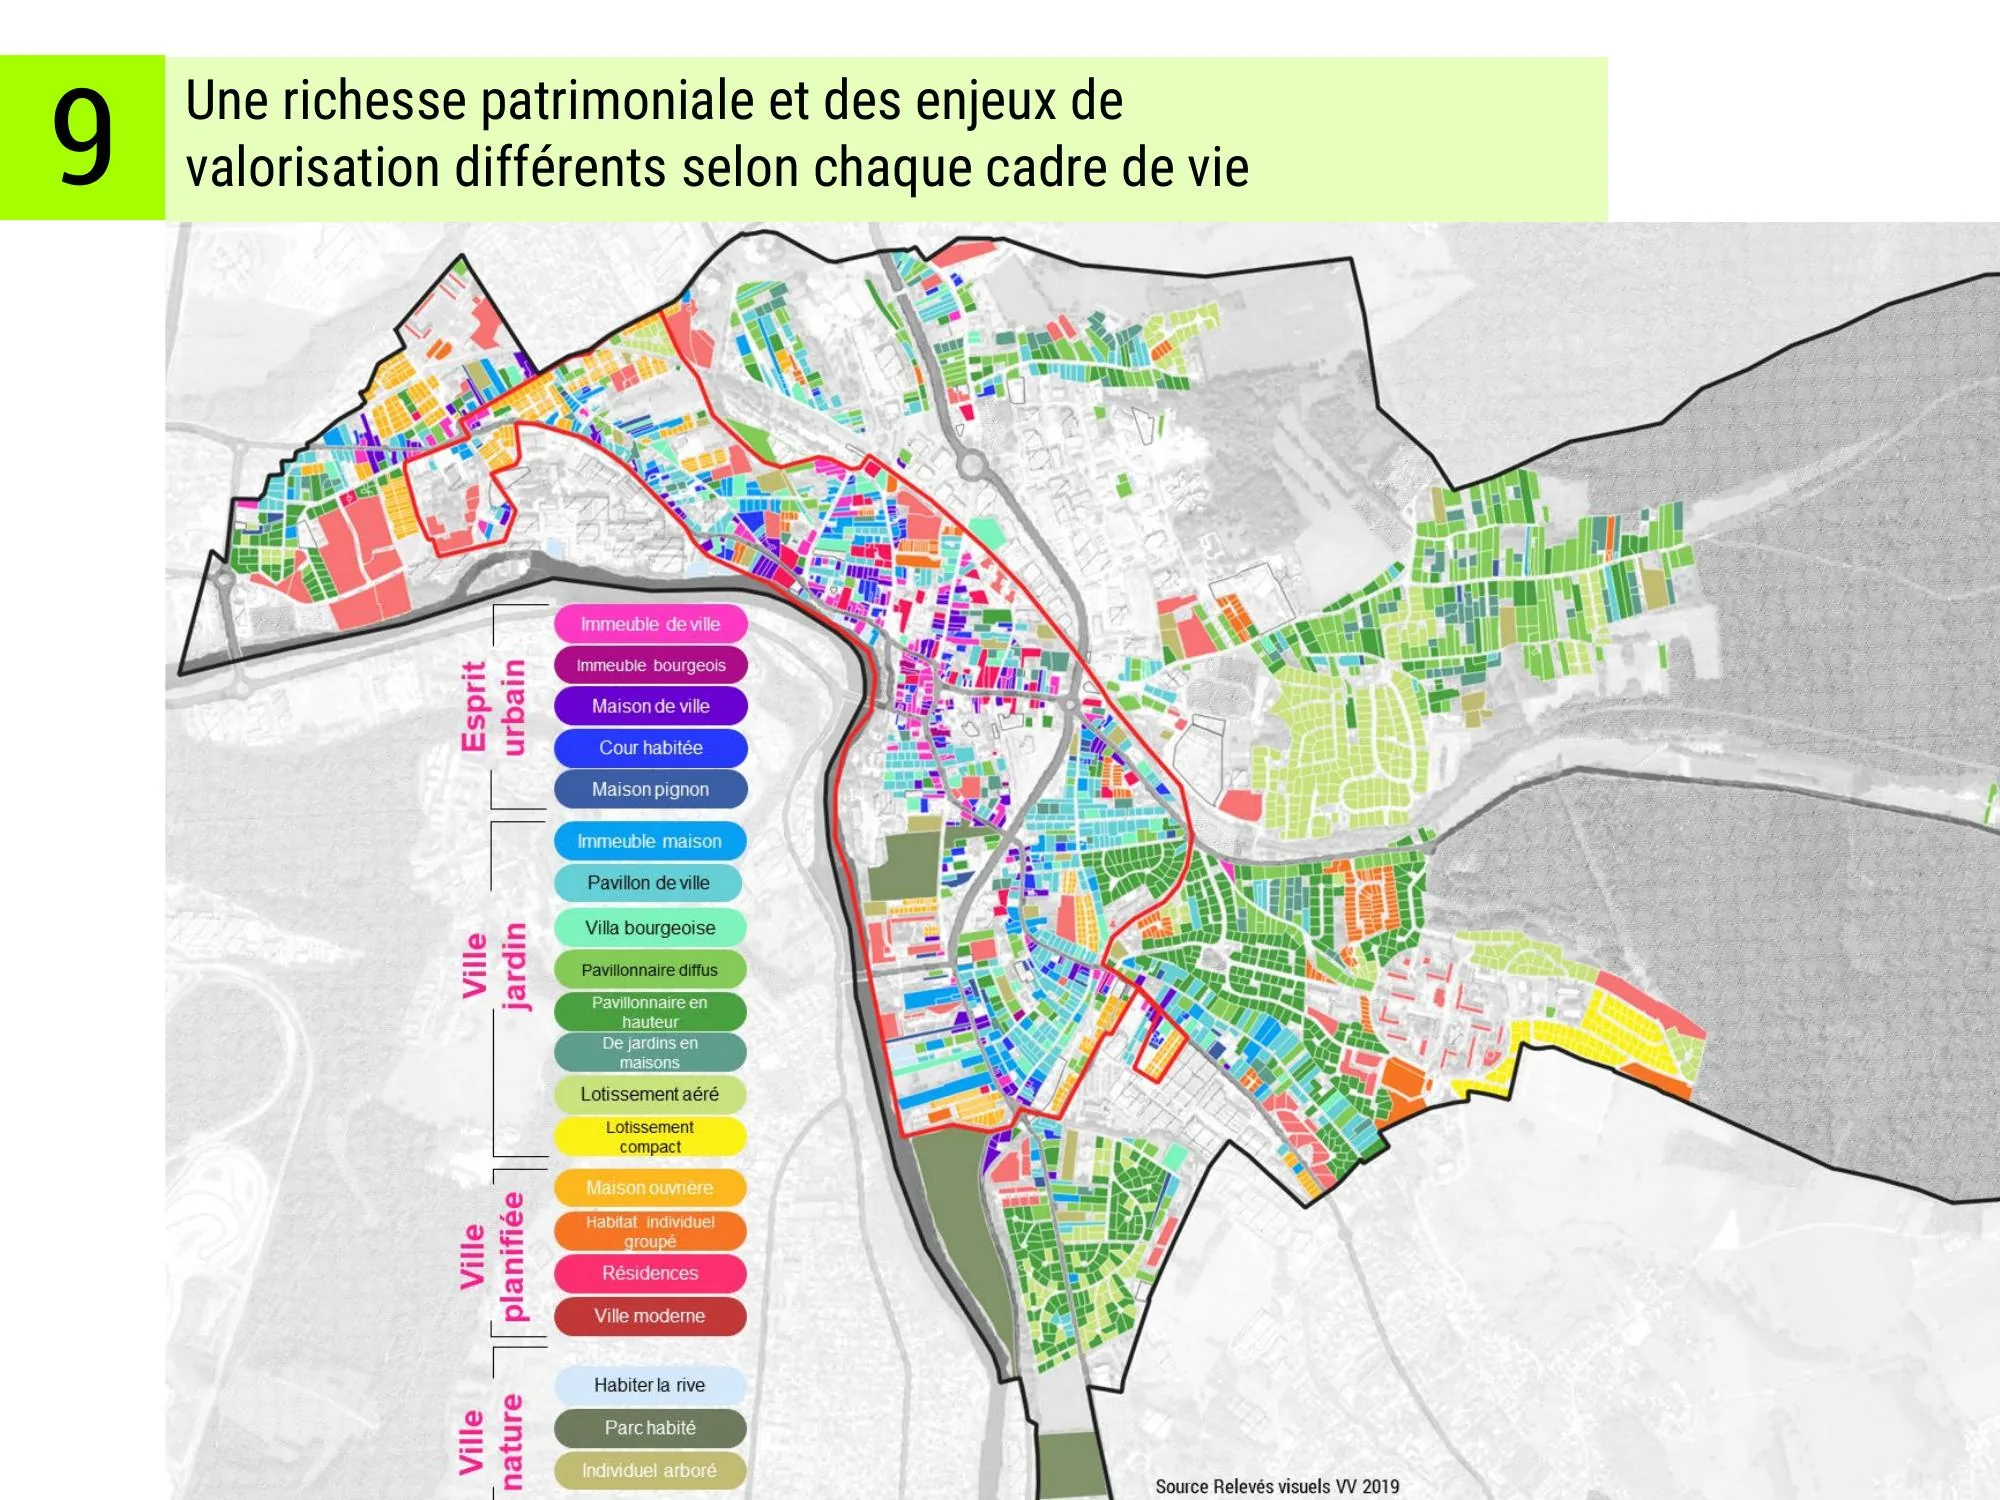Click the 'Pavillonnaire diffus' green legend pill
Screen dimensions: 2000x1500
tap(650, 970)
